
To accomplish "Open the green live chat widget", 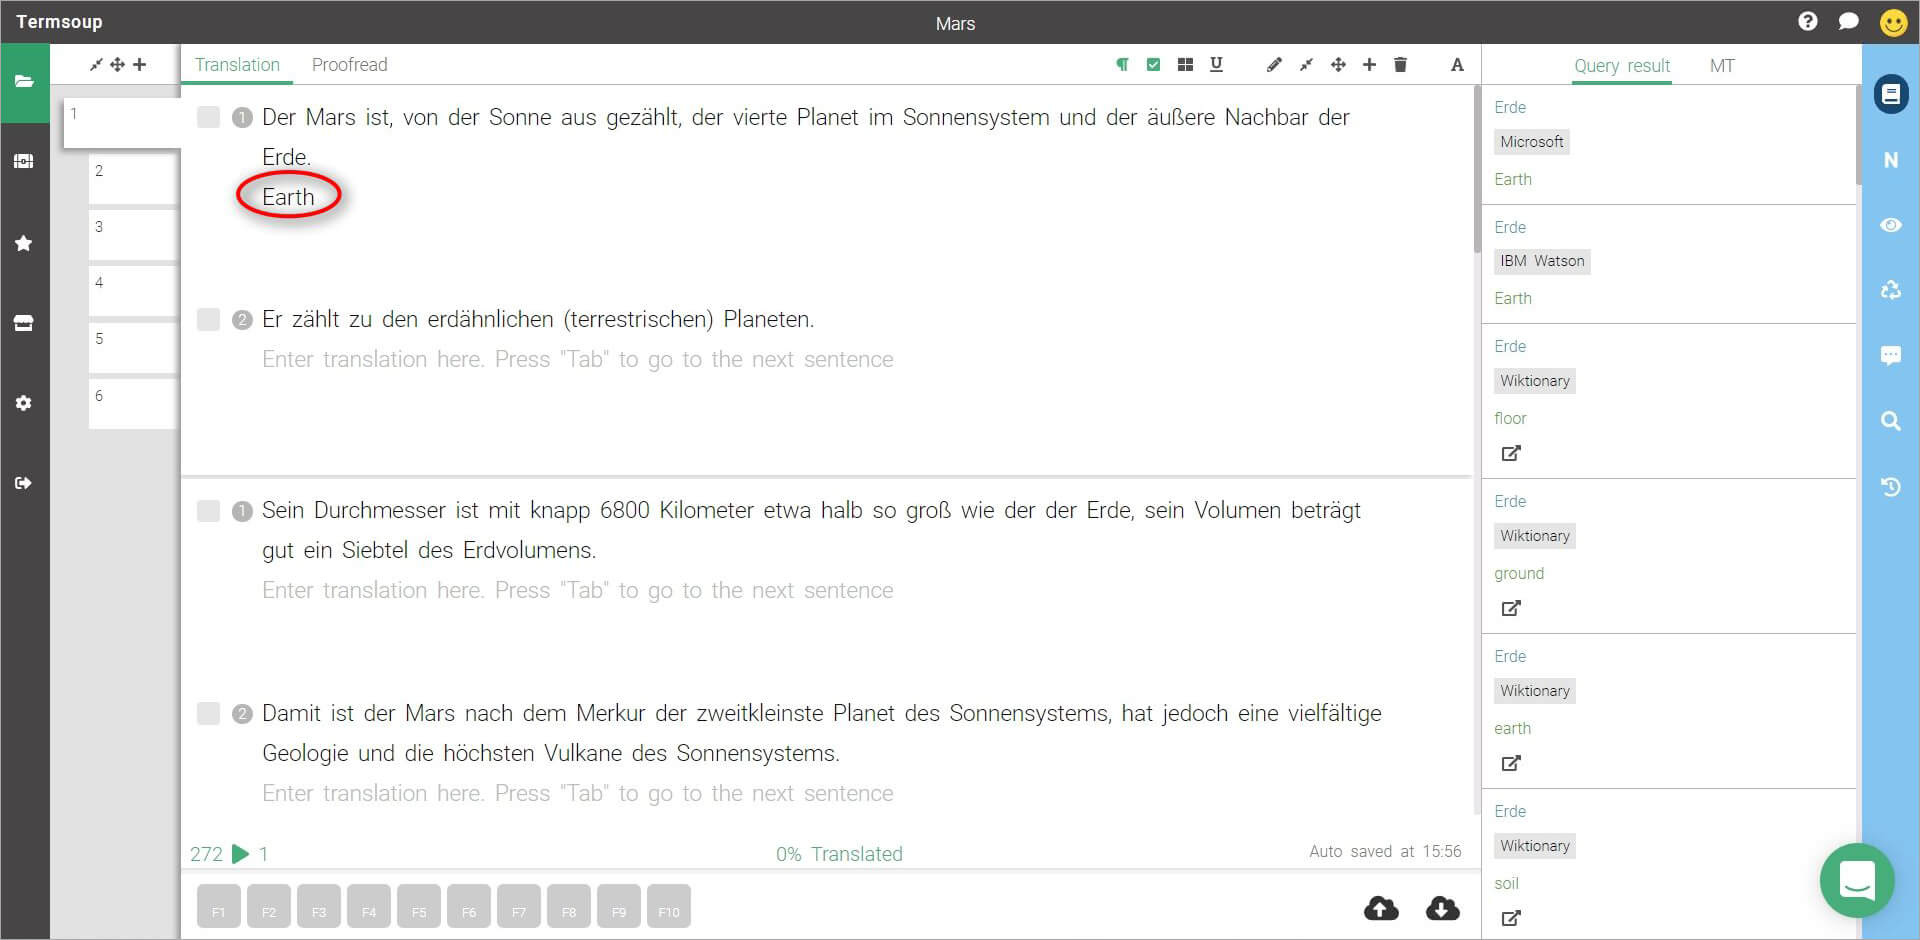I will pos(1857,881).
